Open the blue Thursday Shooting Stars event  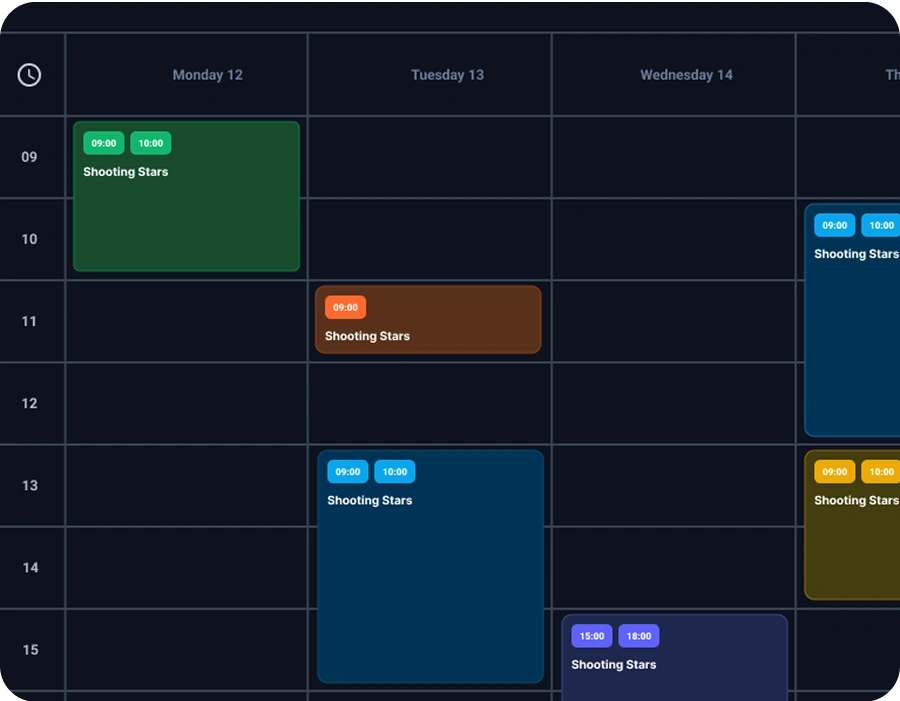[x=852, y=320]
